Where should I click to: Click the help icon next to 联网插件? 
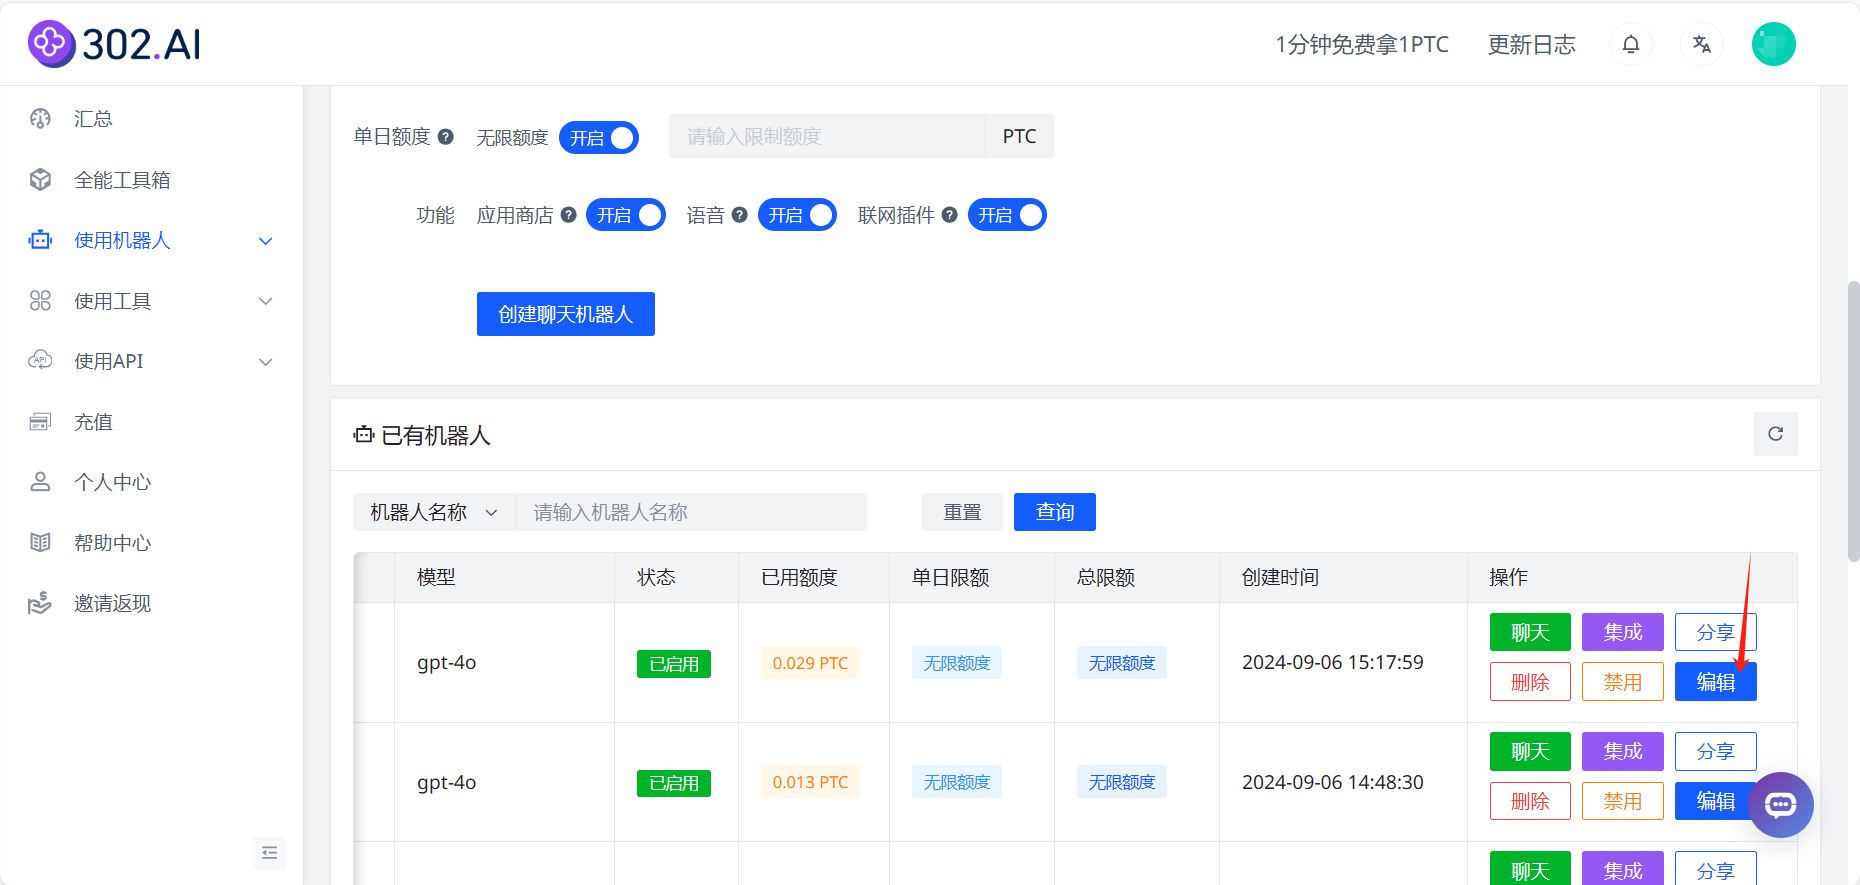(x=950, y=215)
